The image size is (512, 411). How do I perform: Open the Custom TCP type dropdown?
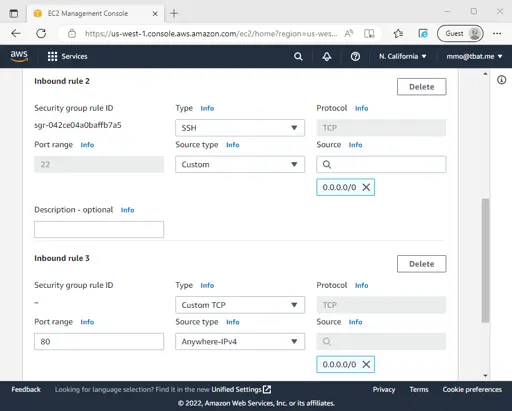pos(240,305)
